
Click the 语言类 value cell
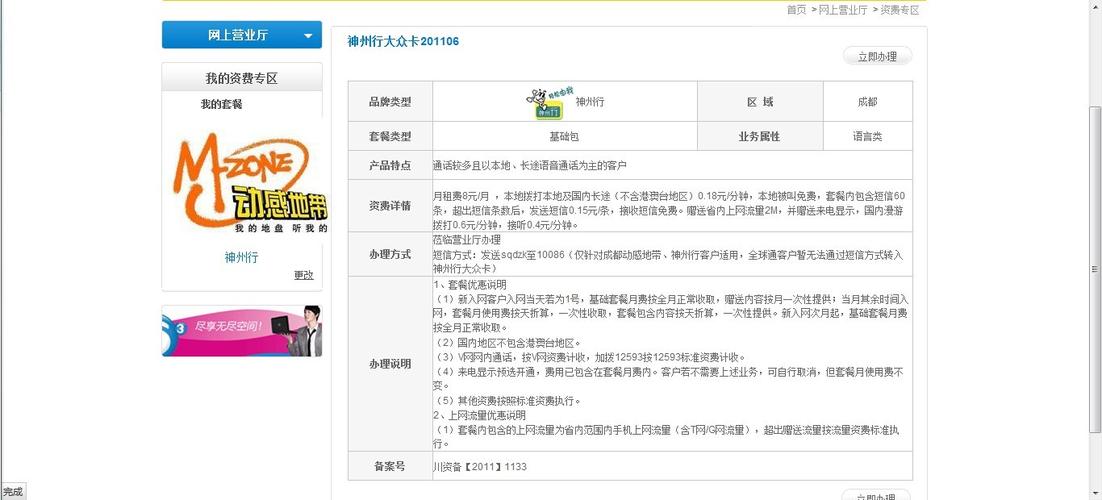coord(867,136)
